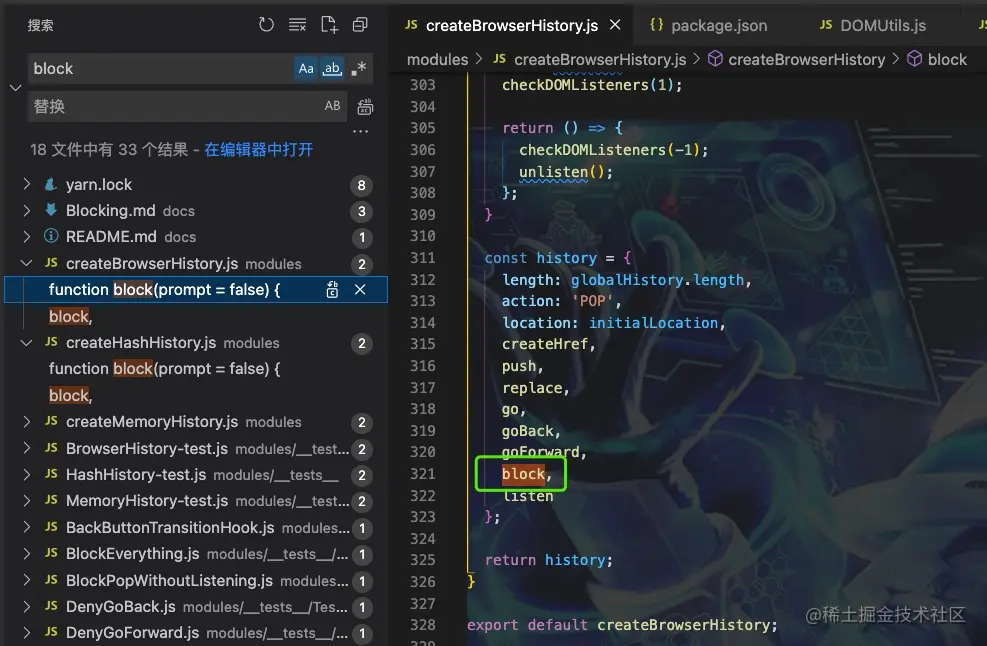The width and height of the screenshot is (987, 646).
Task: Expand README.md results
Action: point(26,237)
